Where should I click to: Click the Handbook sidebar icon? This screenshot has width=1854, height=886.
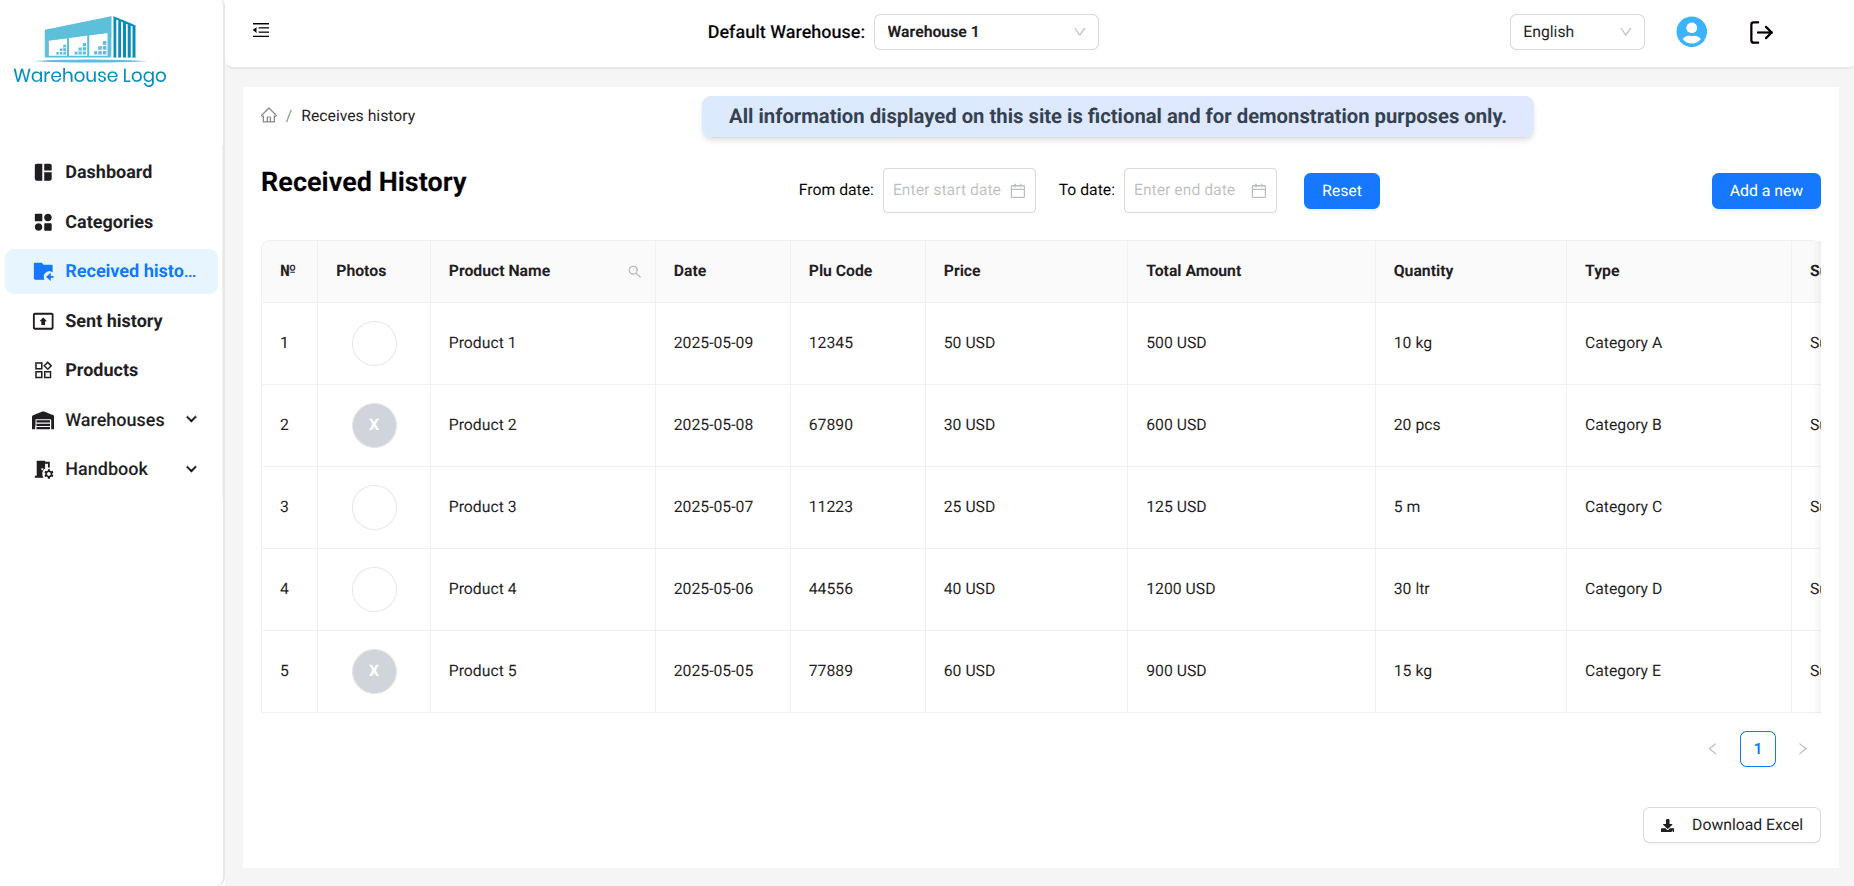[x=43, y=469]
